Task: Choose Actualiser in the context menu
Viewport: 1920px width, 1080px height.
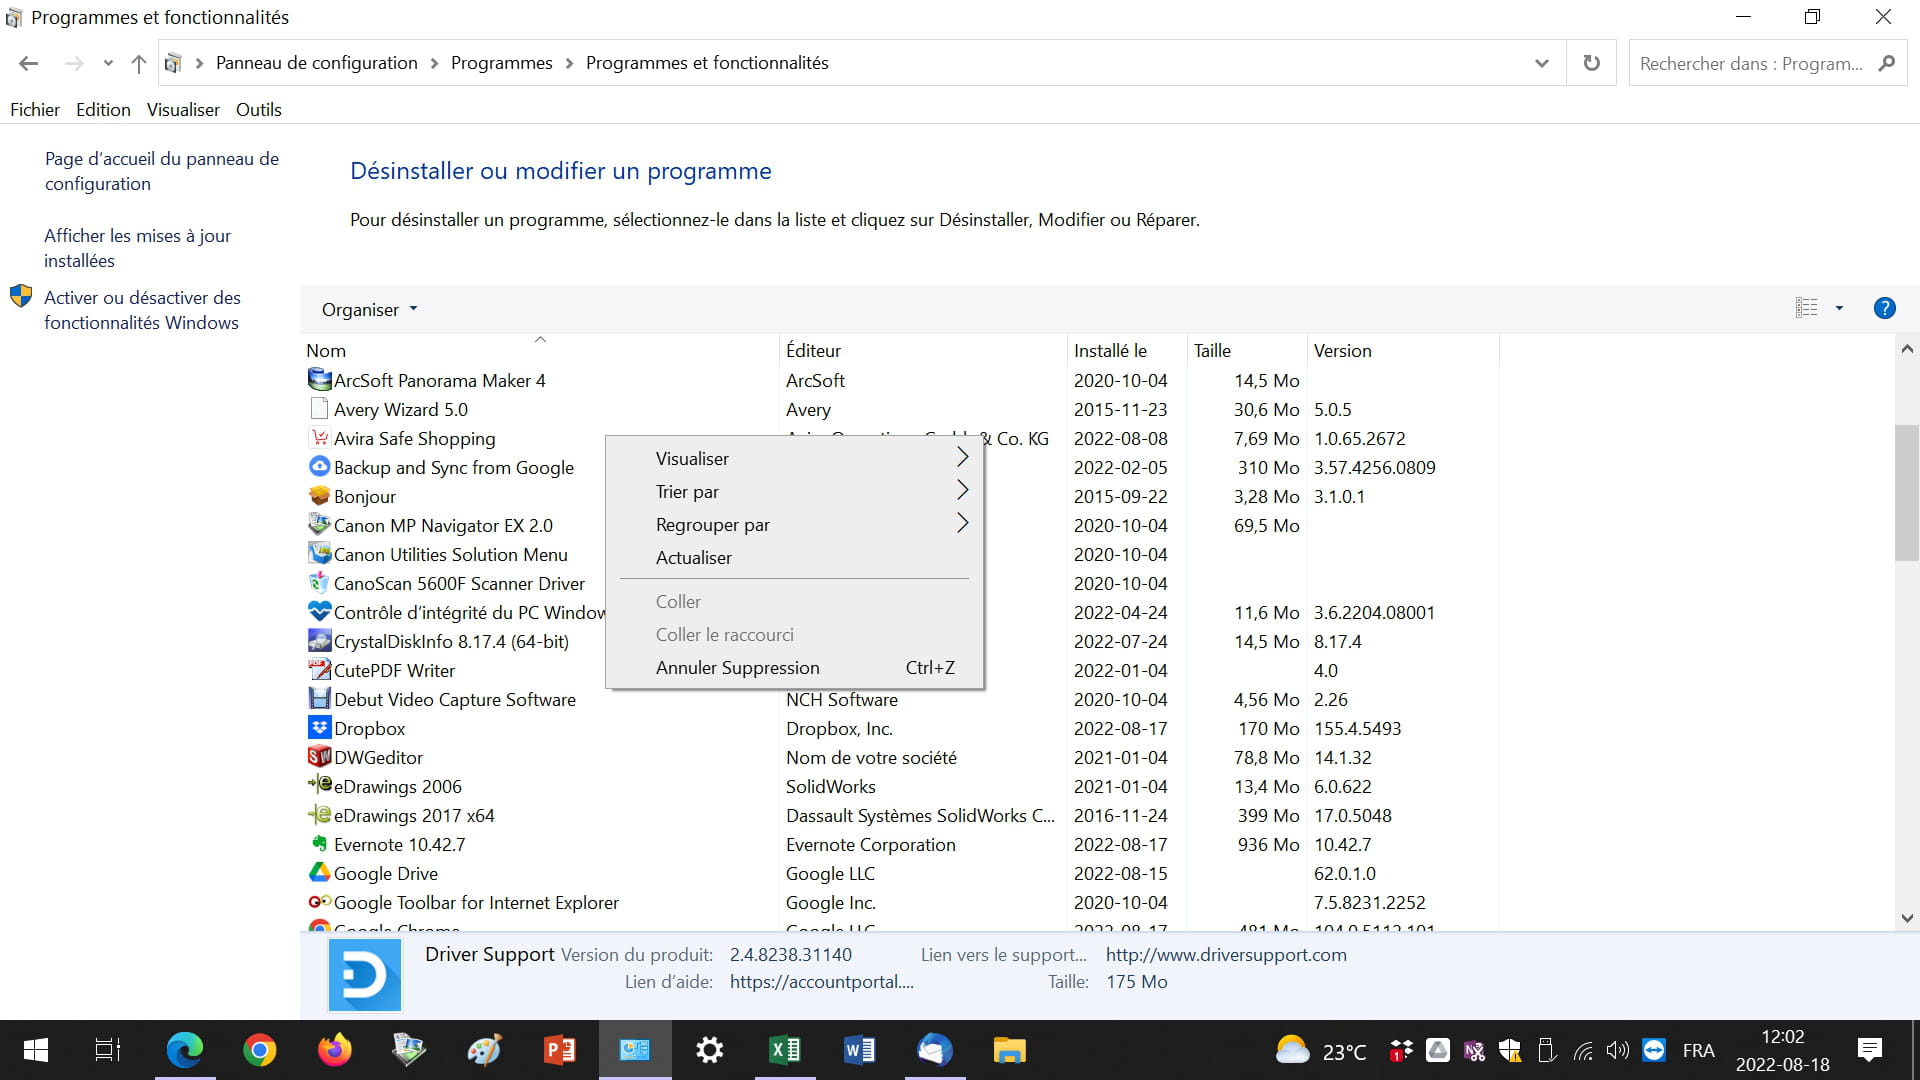Action: [693, 558]
